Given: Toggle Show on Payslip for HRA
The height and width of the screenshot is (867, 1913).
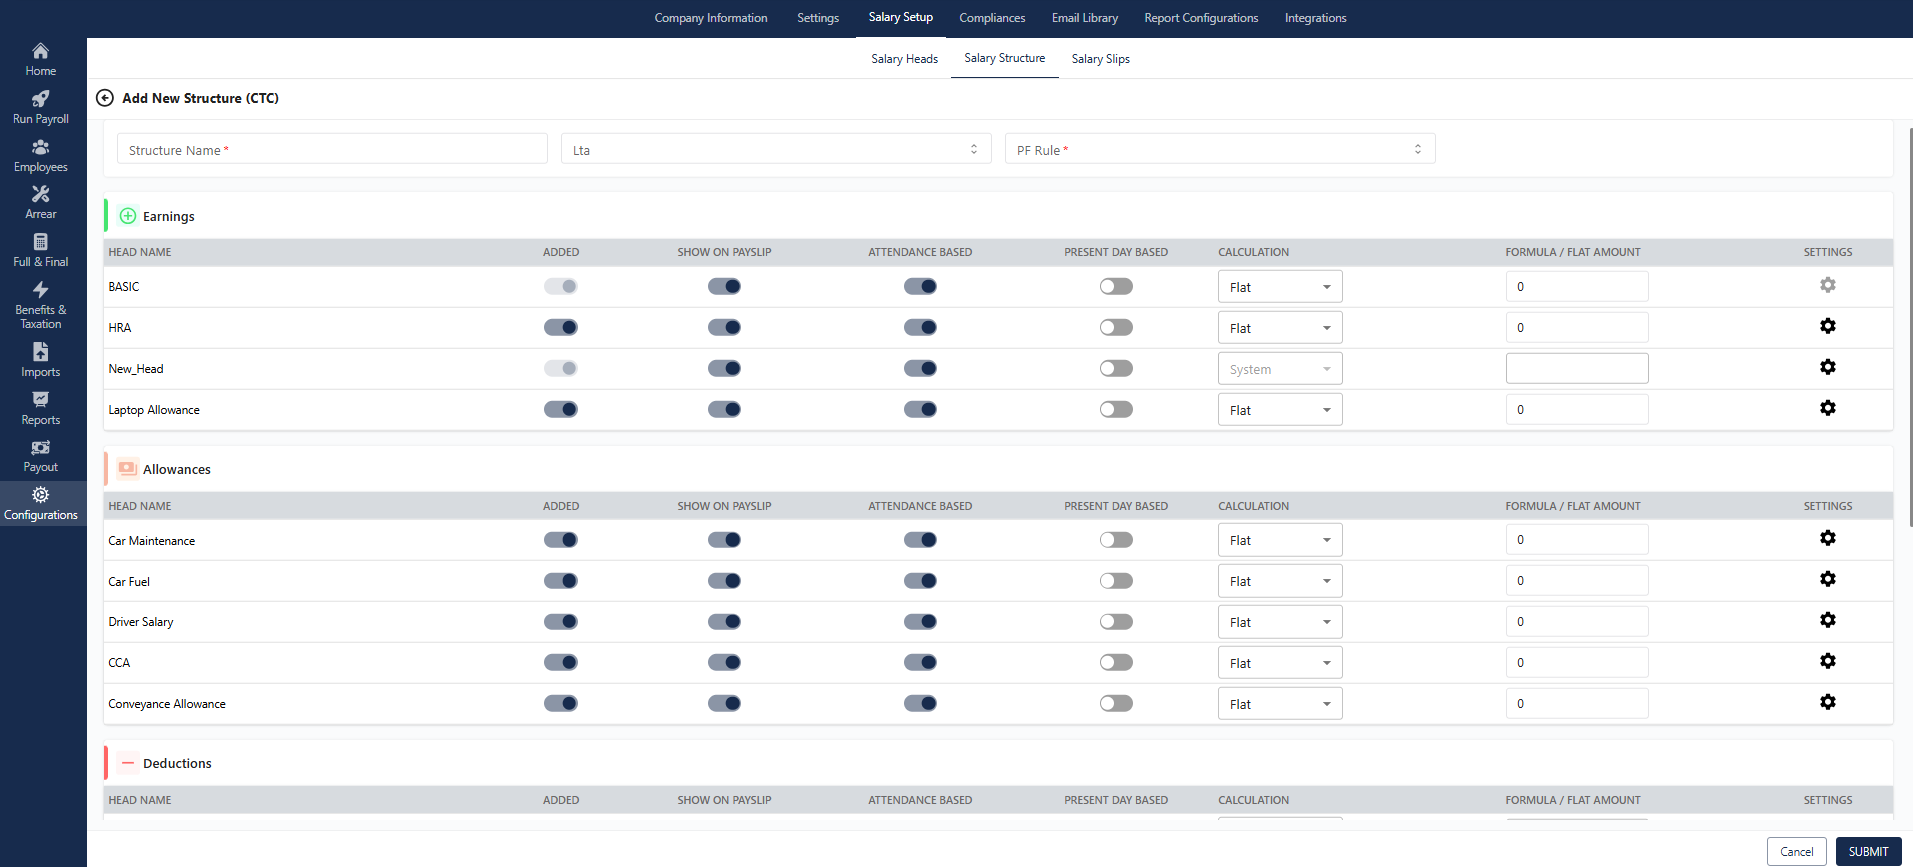Looking at the screenshot, I should (724, 327).
